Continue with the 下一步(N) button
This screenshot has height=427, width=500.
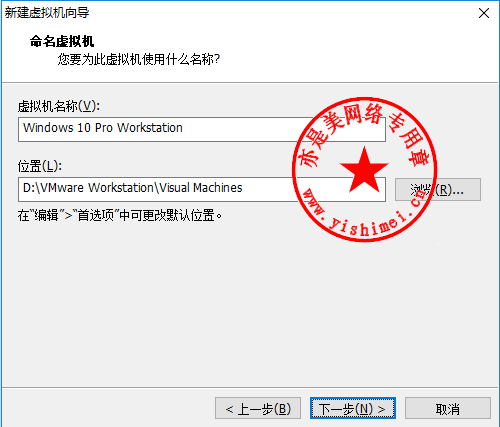353,408
